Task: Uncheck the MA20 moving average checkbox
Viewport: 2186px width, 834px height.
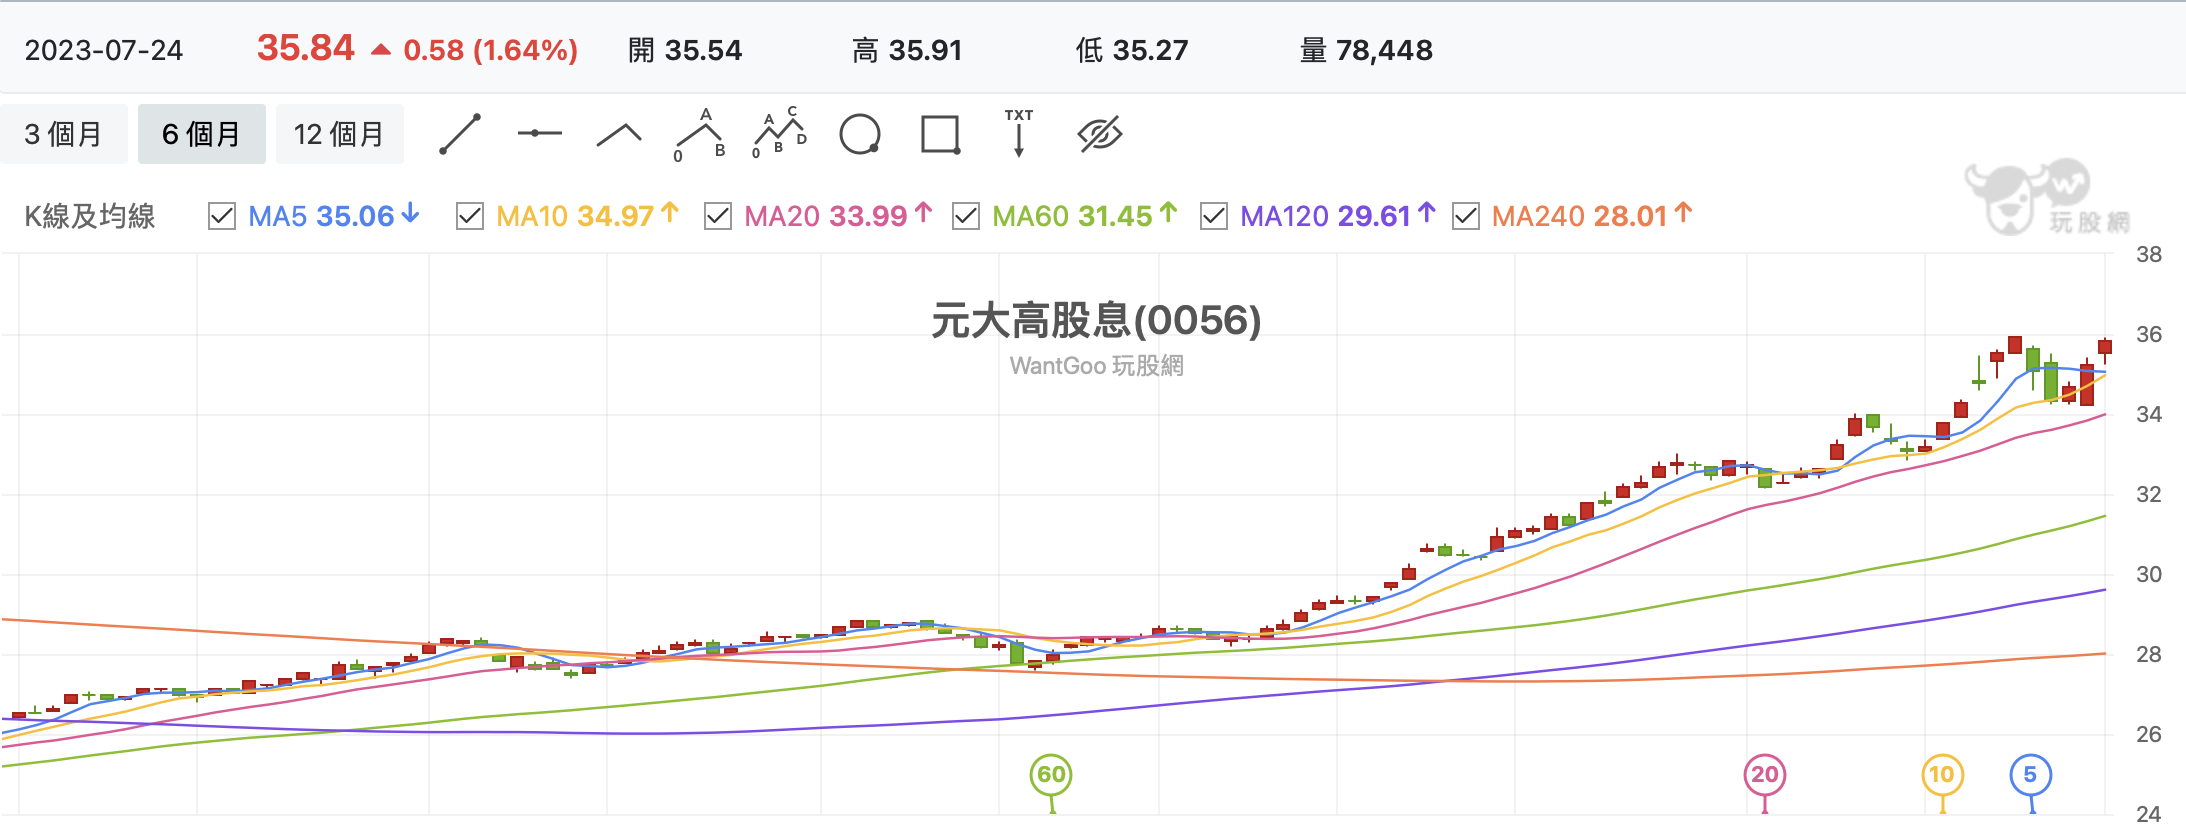Action: [x=717, y=216]
